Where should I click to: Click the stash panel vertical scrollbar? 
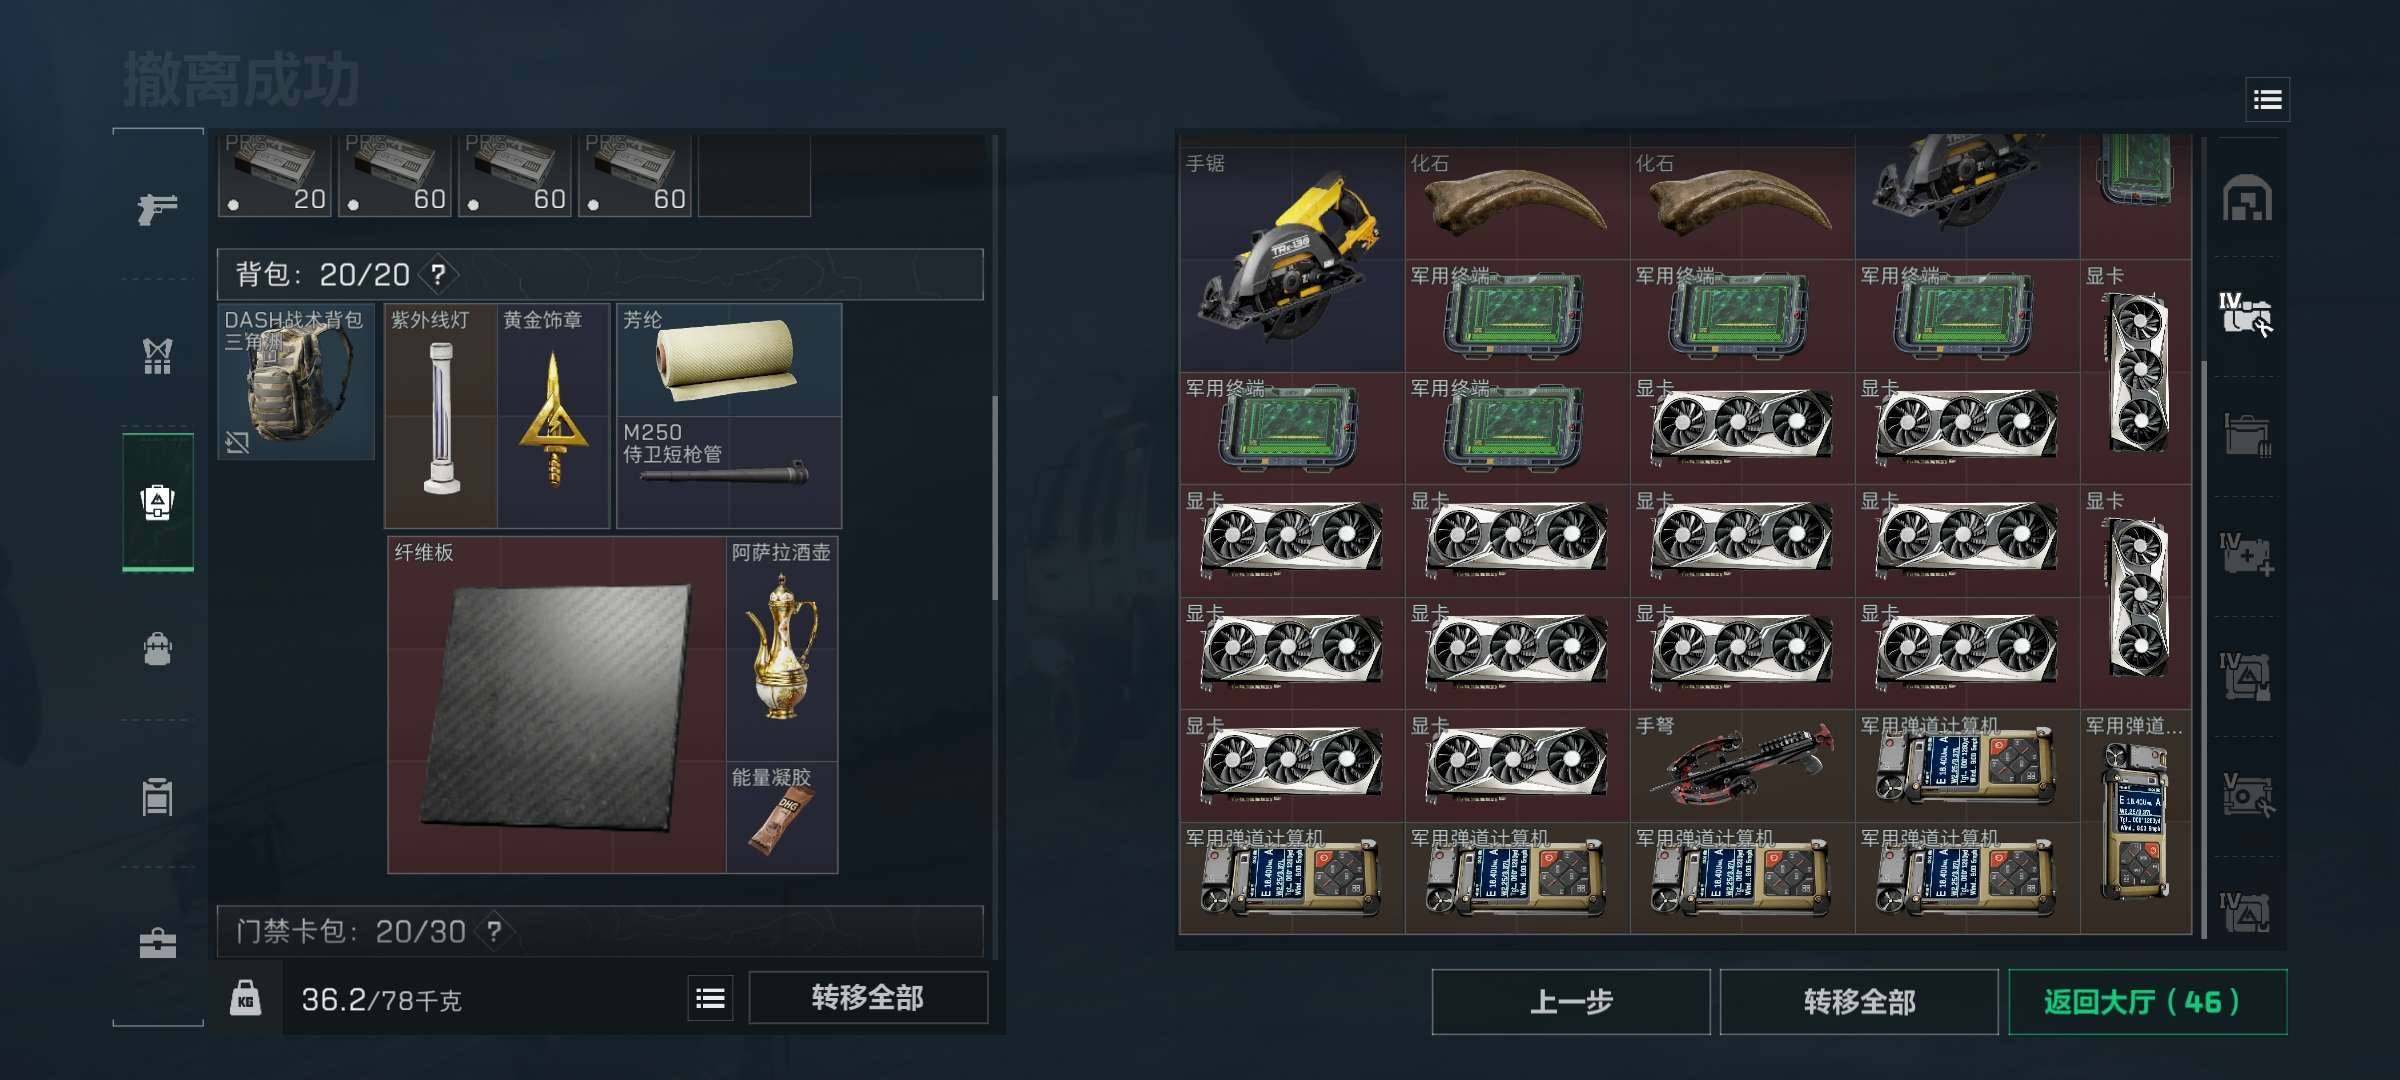click(2205, 650)
